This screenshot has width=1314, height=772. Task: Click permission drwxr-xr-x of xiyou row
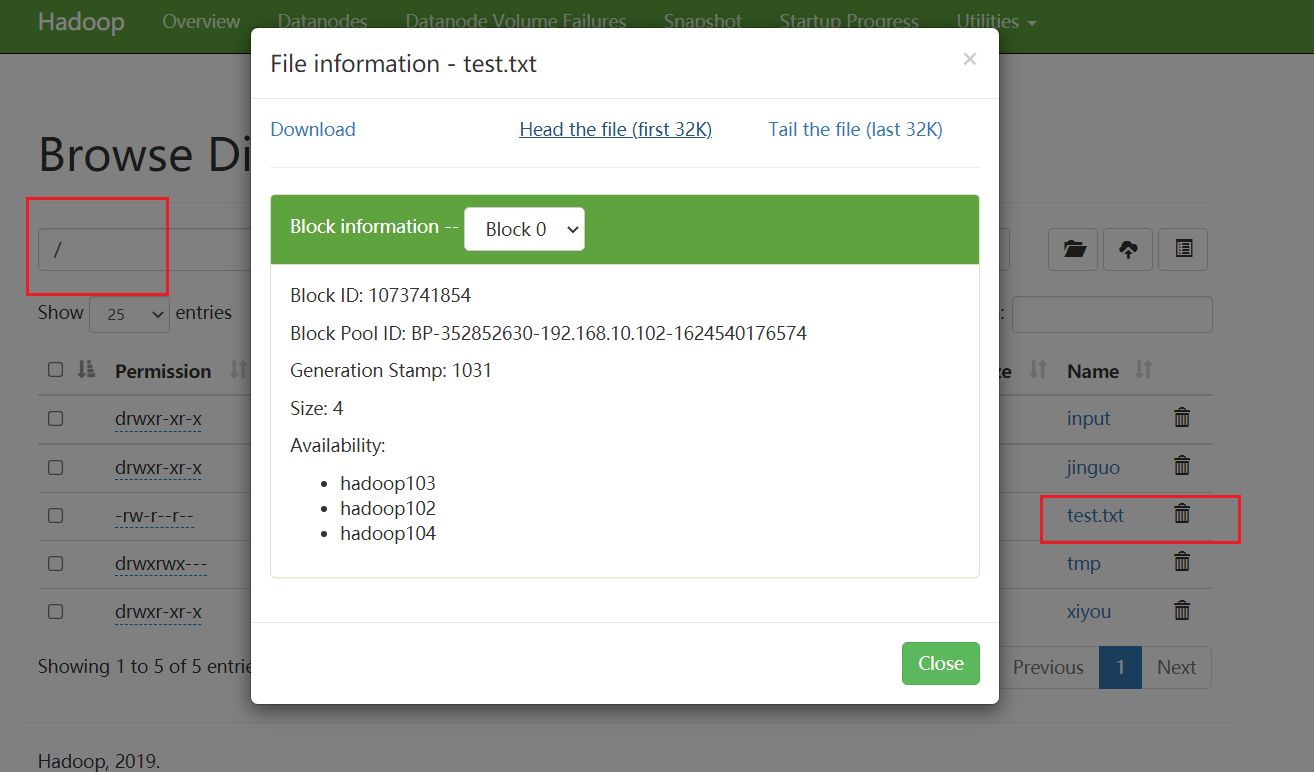click(x=158, y=611)
